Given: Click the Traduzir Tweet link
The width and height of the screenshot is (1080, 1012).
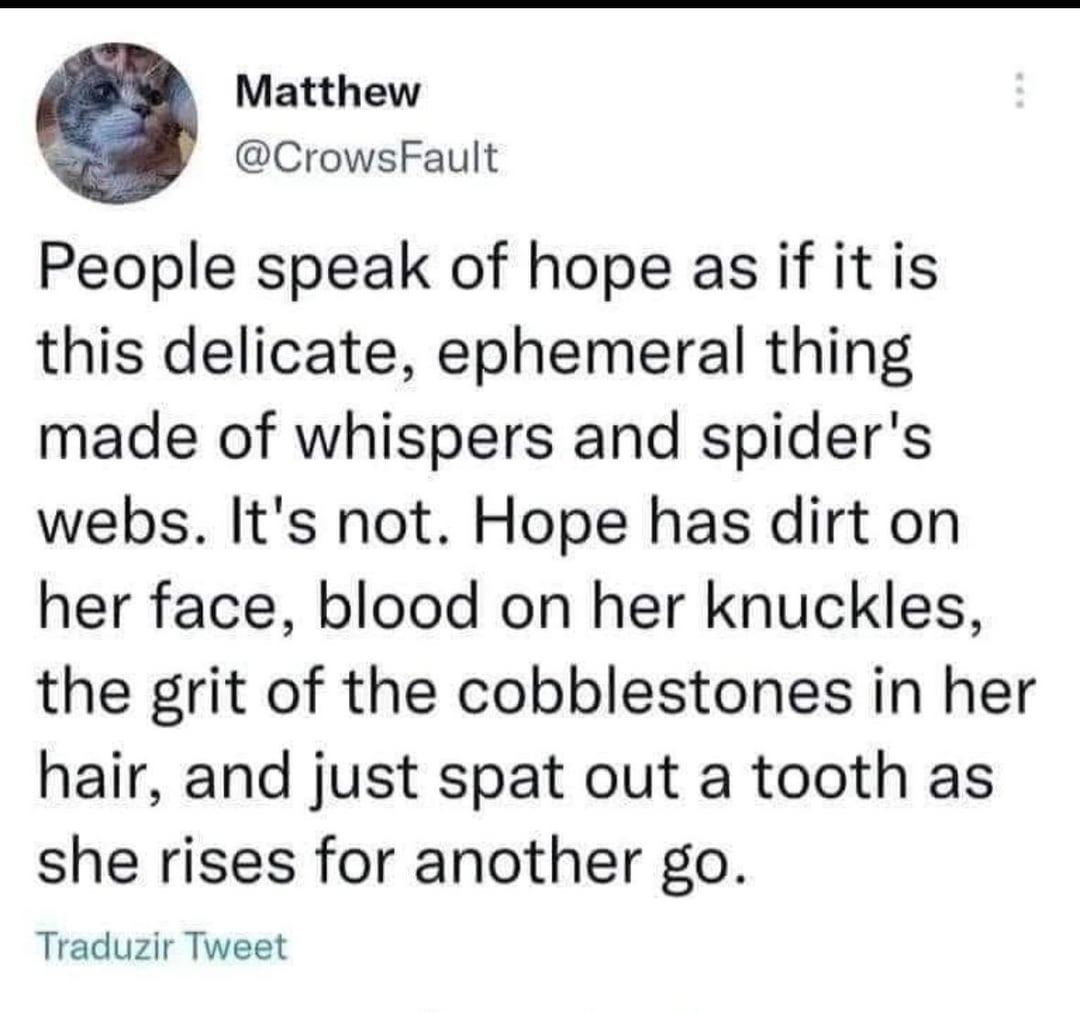Looking at the screenshot, I should tap(163, 946).
